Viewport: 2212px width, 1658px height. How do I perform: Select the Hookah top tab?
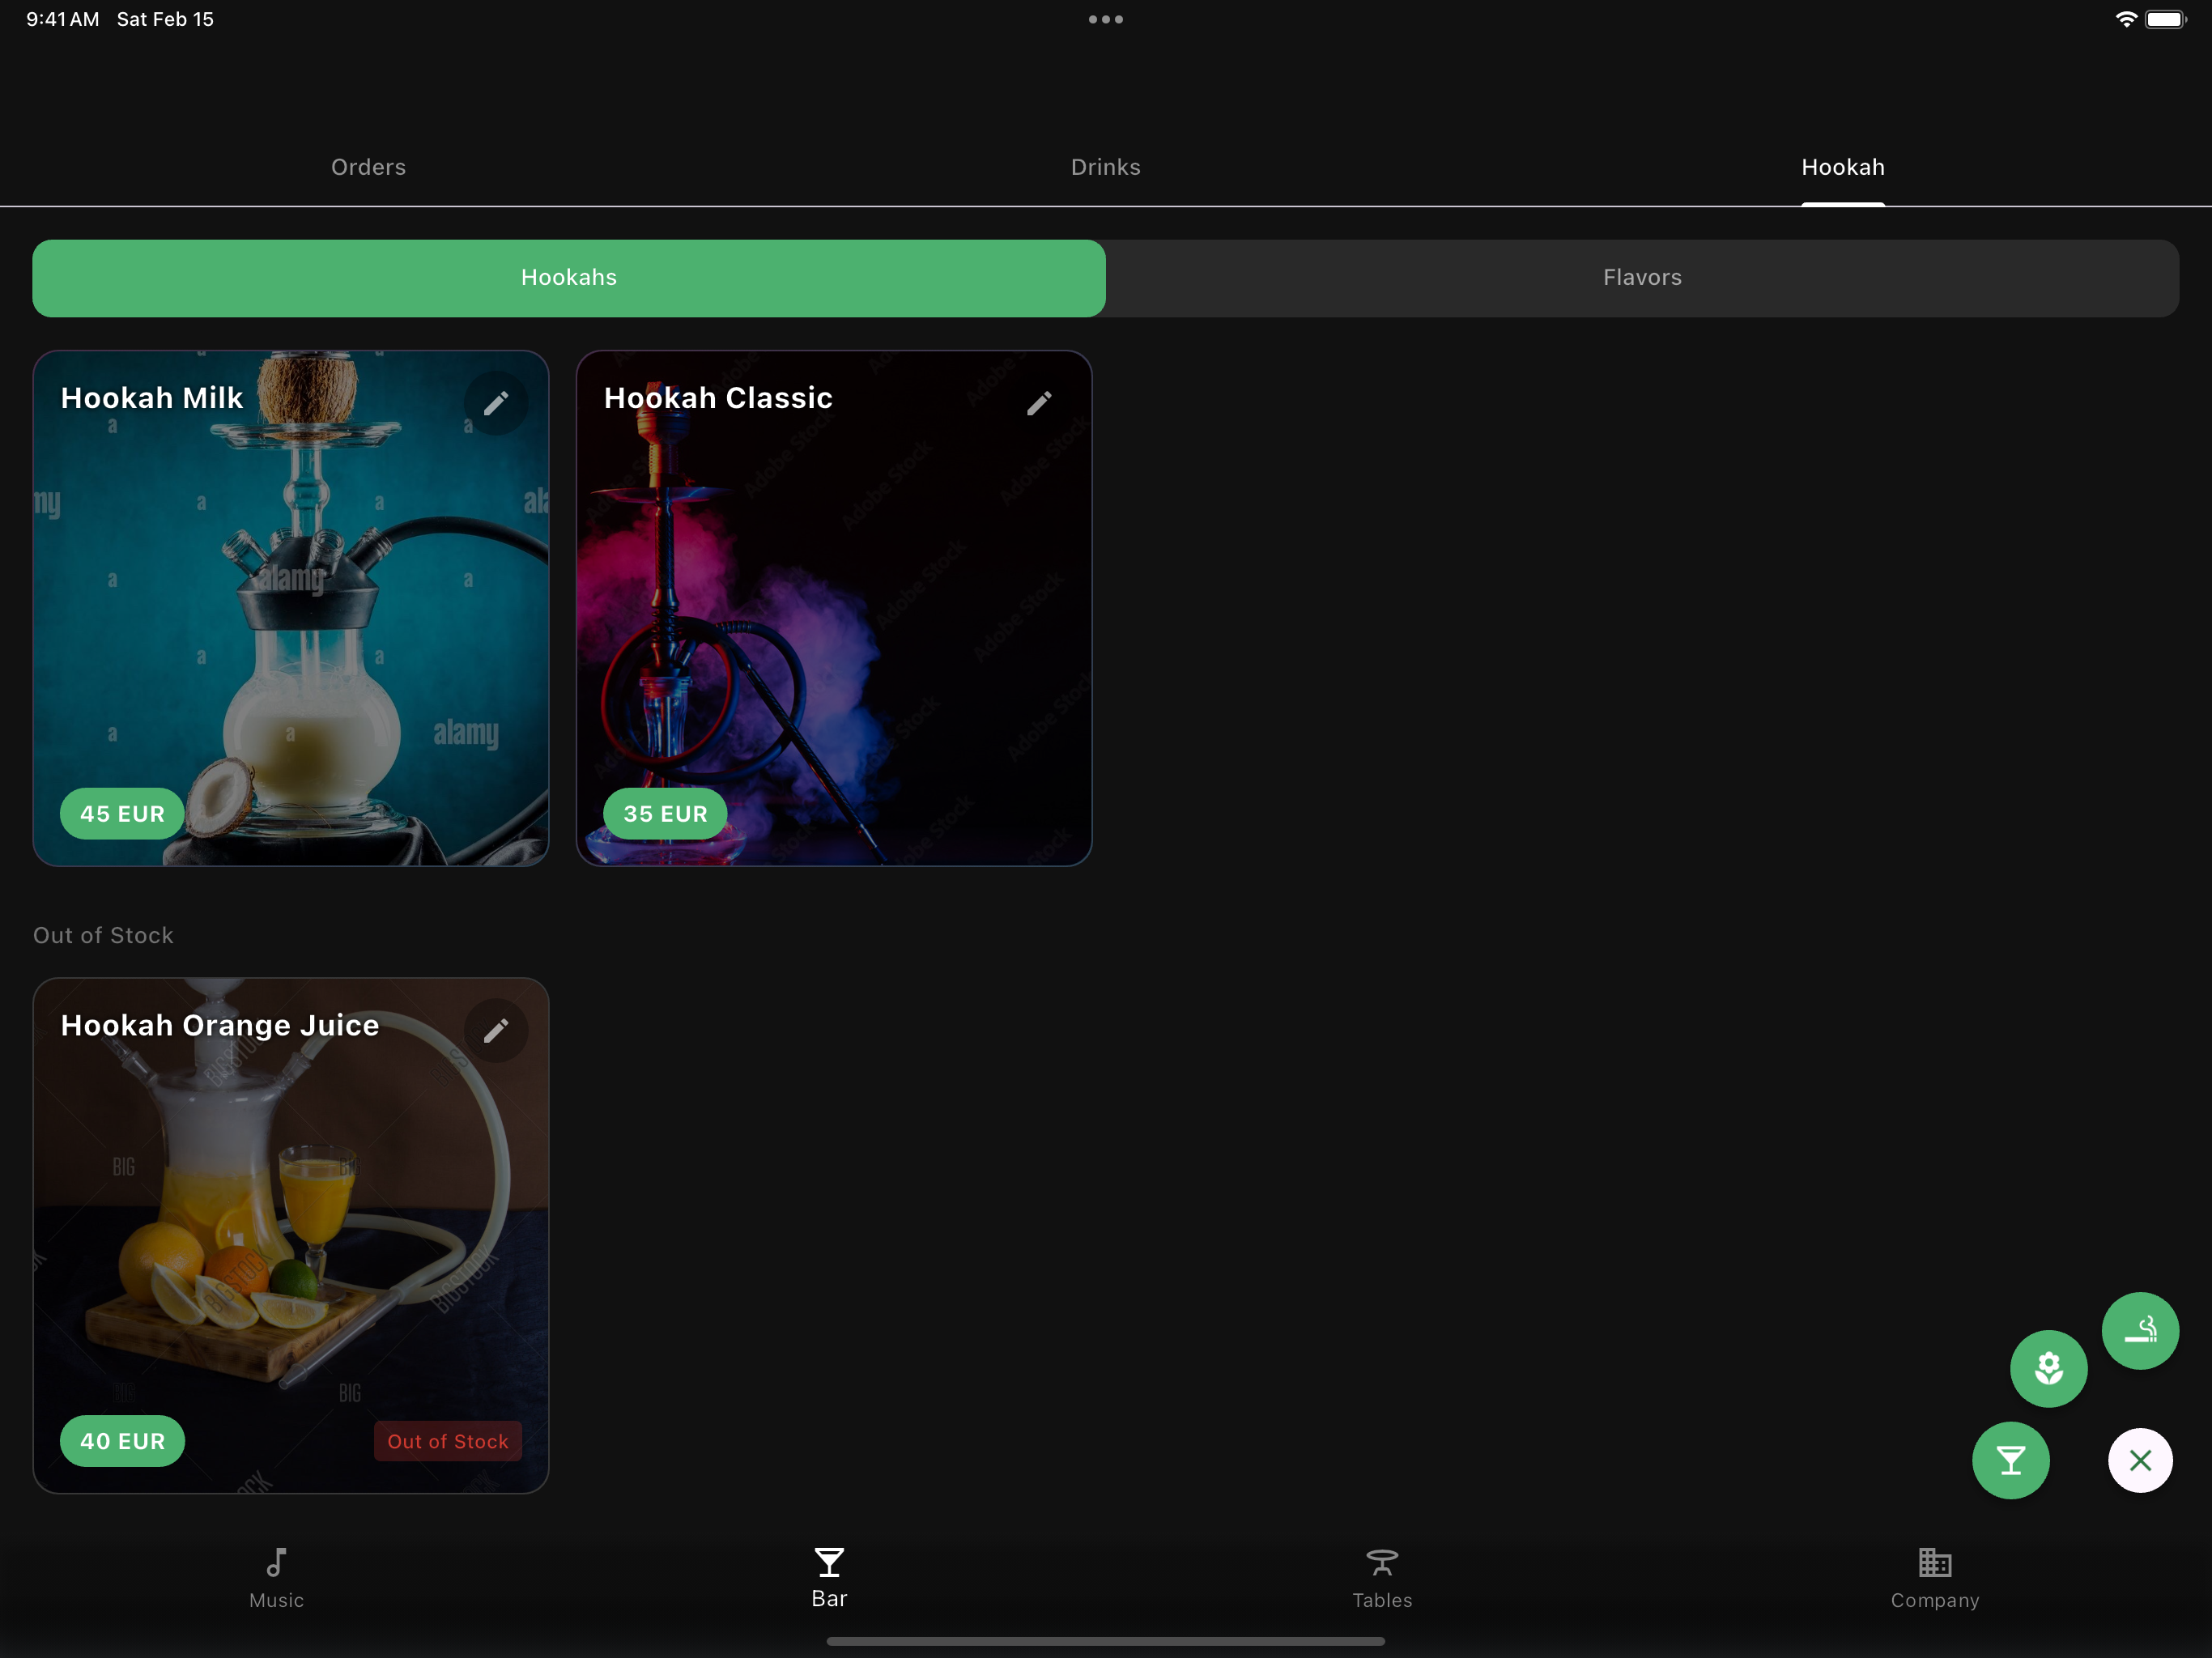[x=1842, y=167]
